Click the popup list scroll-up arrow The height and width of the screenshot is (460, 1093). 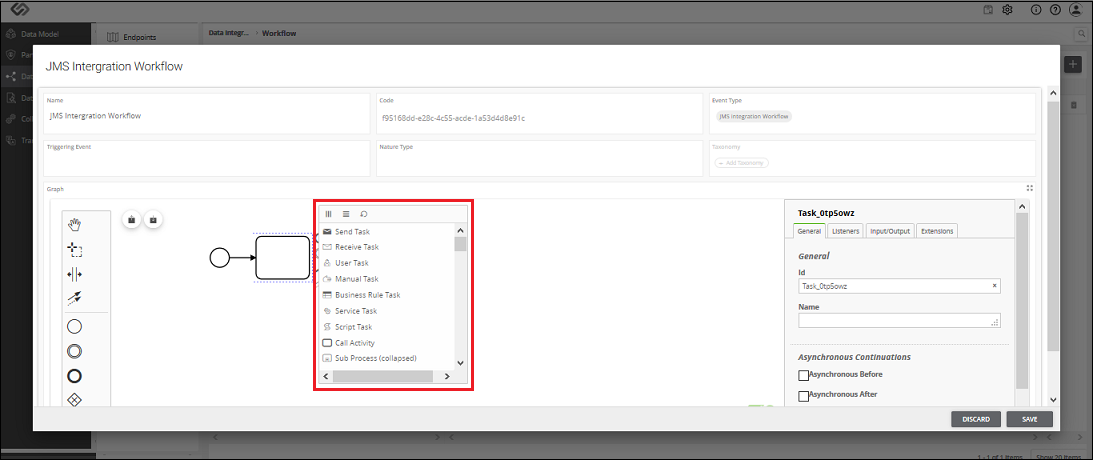460,231
